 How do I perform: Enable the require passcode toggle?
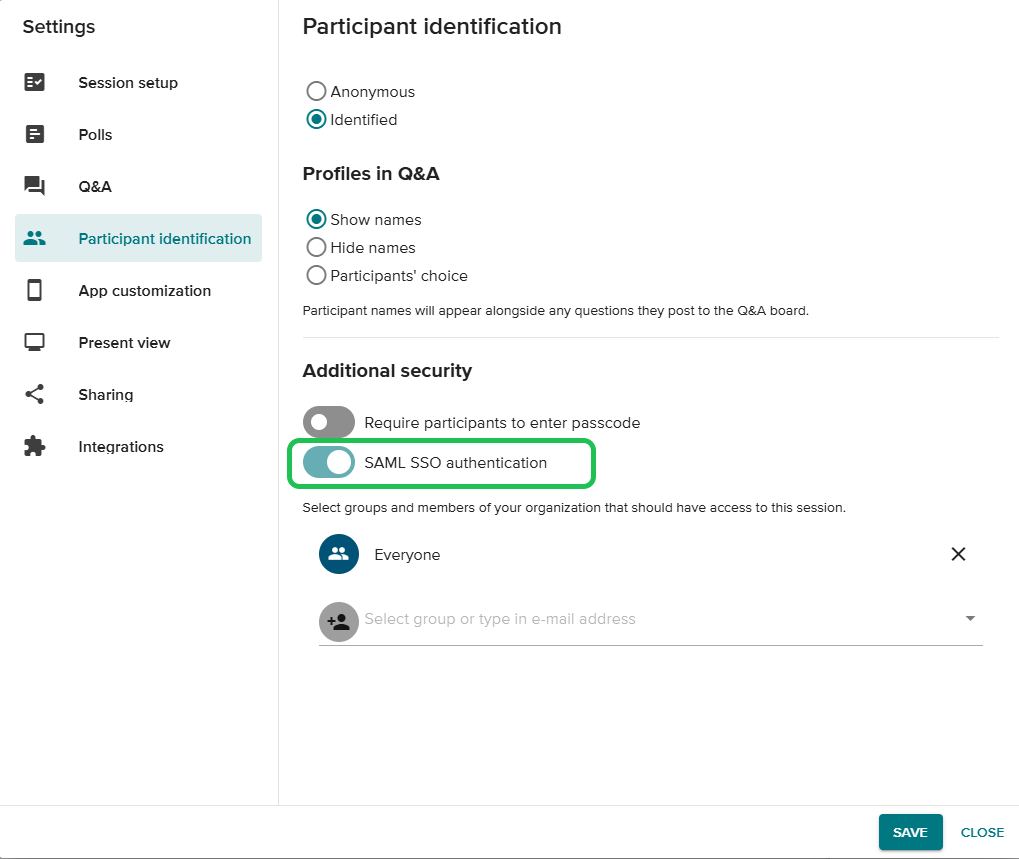point(329,422)
